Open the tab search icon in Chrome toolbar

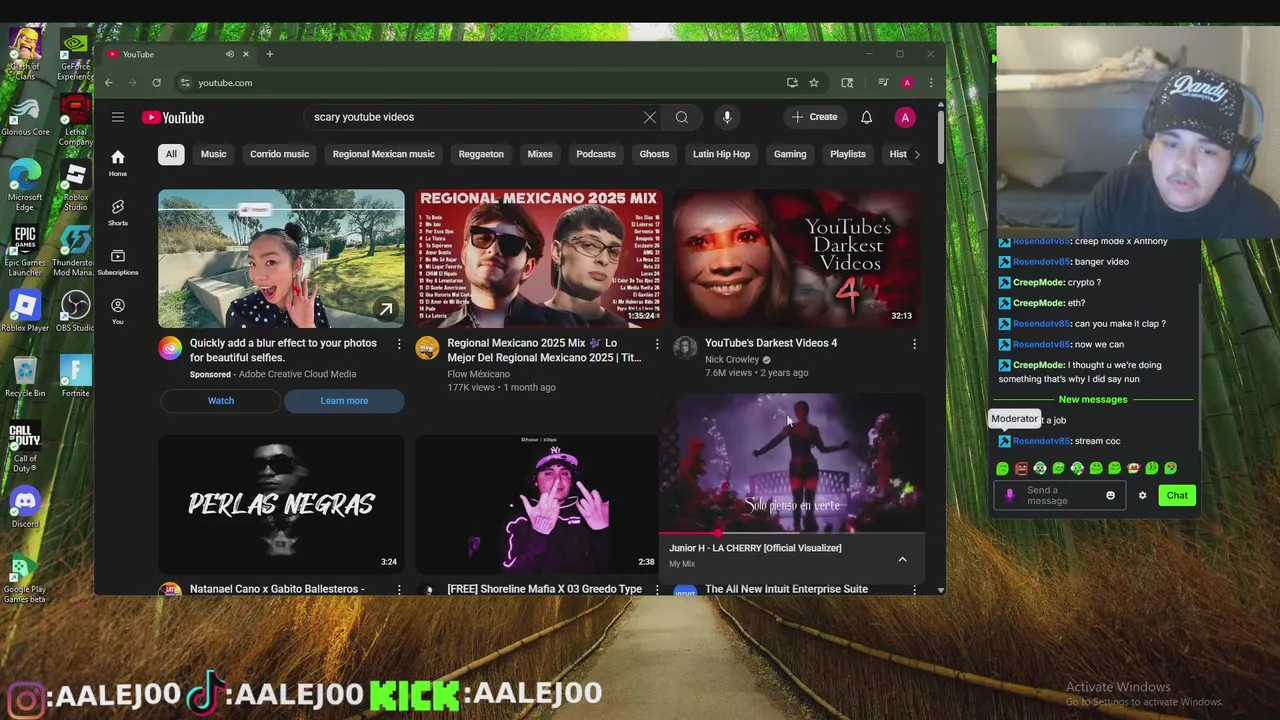(x=847, y=83)
